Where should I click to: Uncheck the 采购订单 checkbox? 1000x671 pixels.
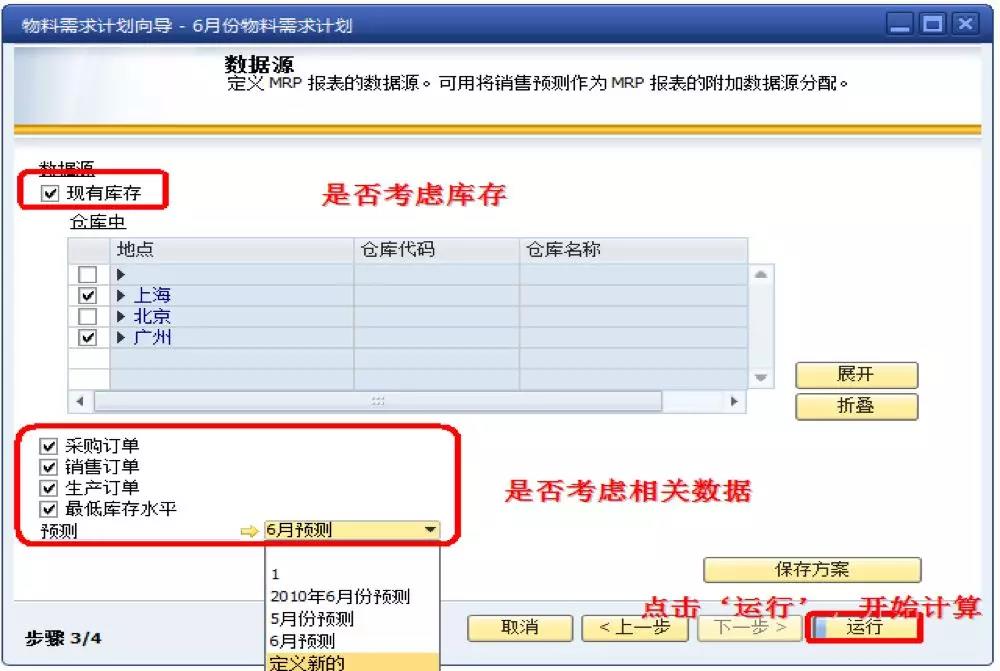pyautogui.click(x=49, y=447)
